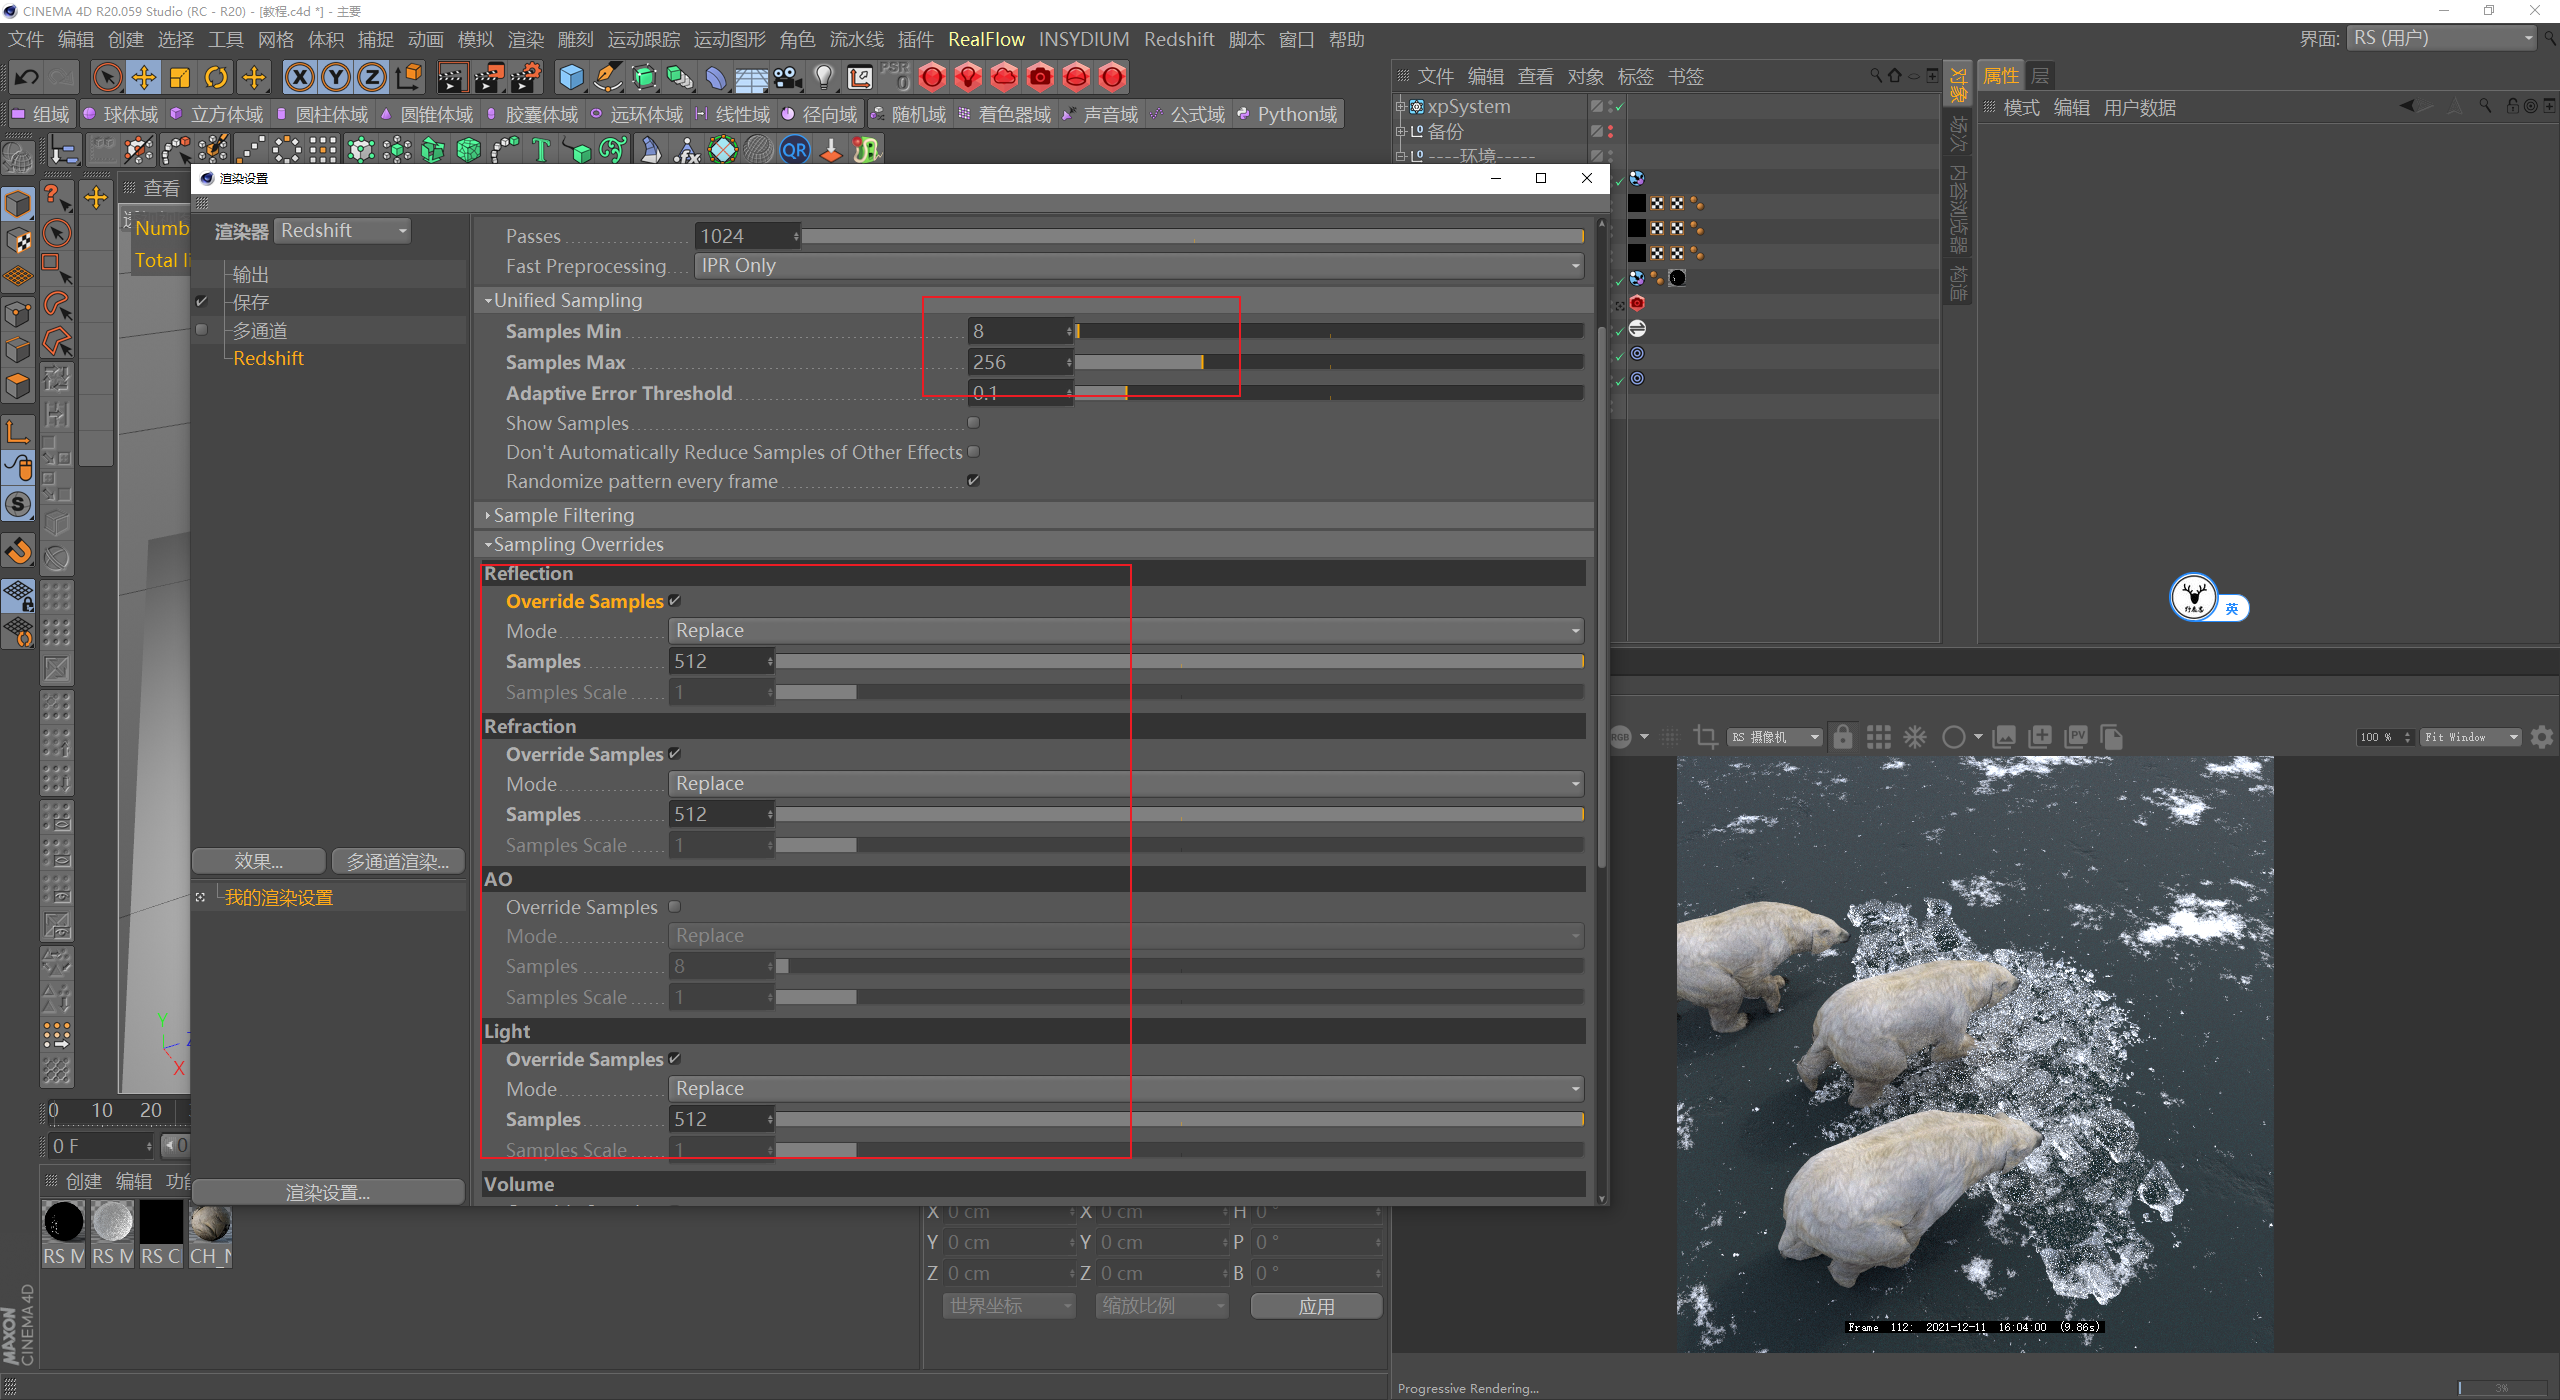Click the crop region icon in RenderView
The height and width of the screenshot is (1400, 2560).
click(1705, 737)
